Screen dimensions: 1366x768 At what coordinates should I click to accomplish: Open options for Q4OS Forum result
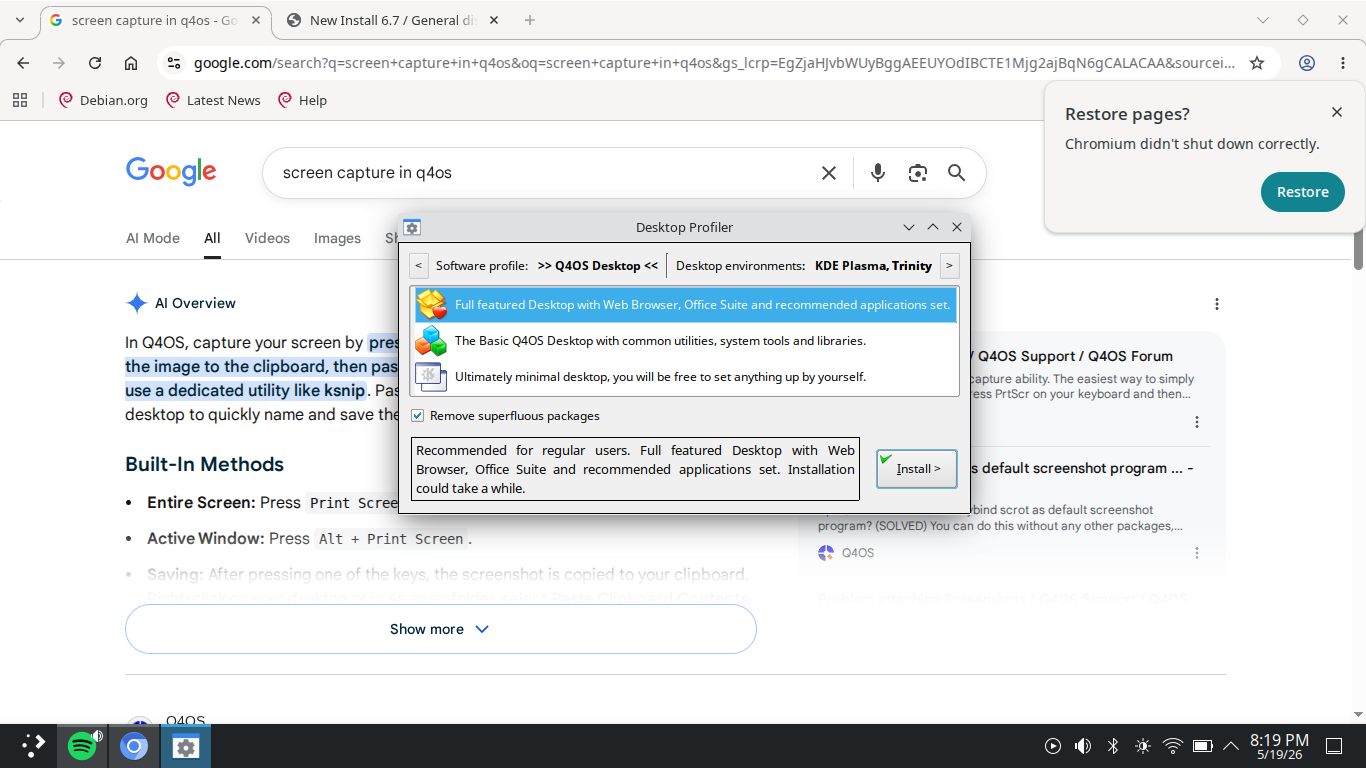(x=1197, y=422)
